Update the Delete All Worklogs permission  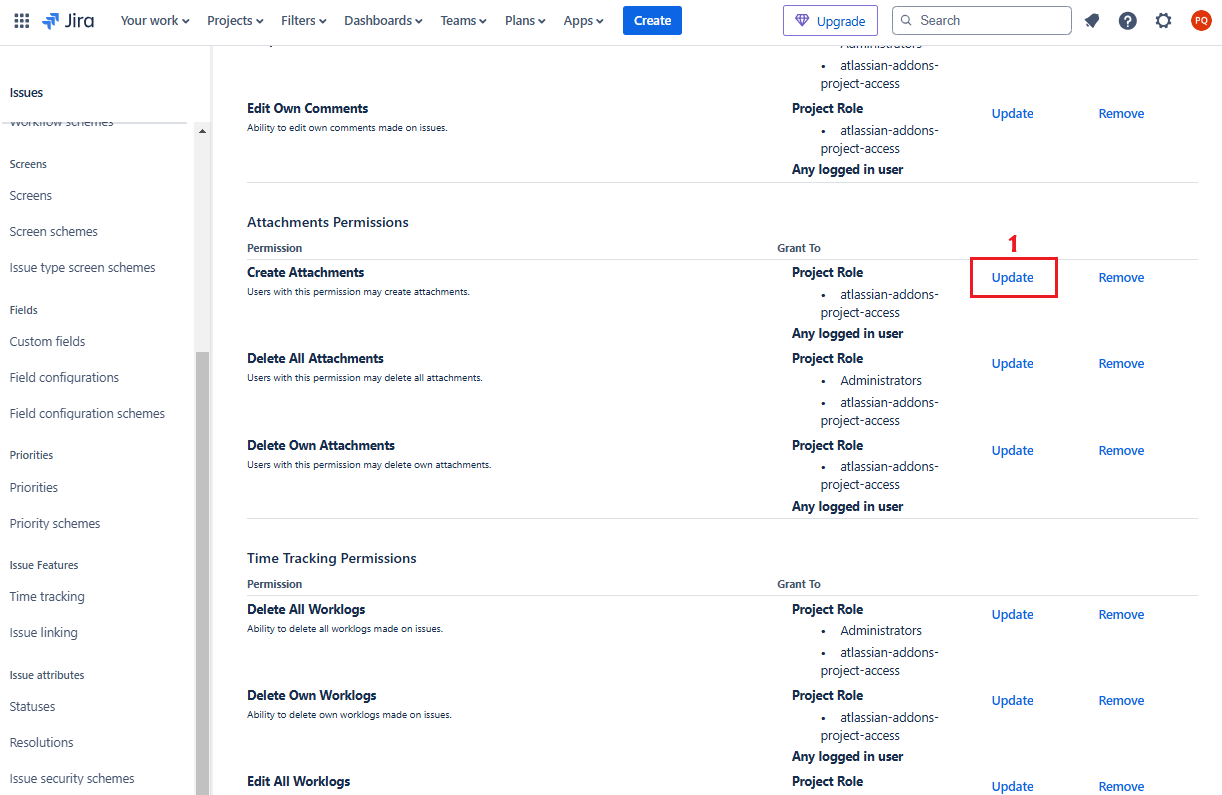tap(1012, 615)
